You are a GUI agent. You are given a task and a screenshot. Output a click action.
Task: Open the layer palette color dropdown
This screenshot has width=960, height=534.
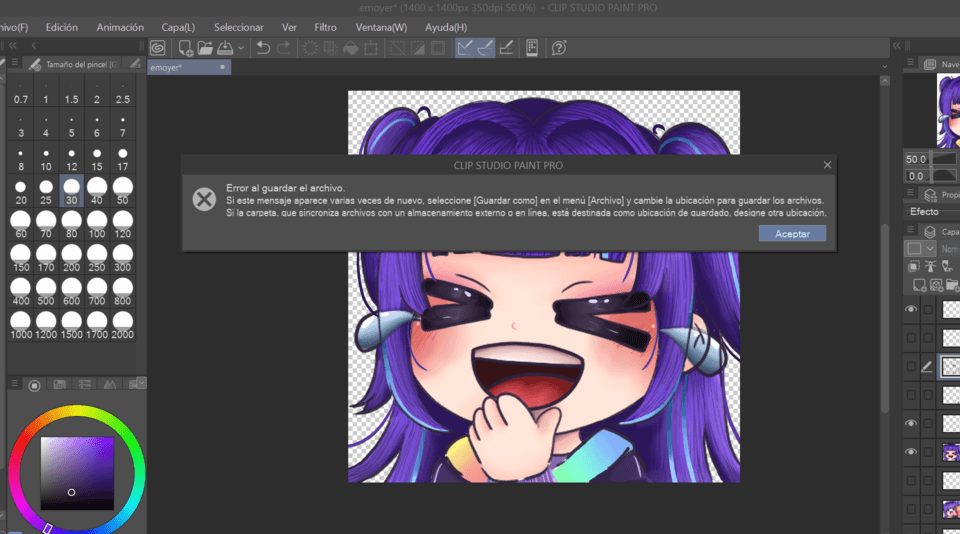[x=920, y=249]
